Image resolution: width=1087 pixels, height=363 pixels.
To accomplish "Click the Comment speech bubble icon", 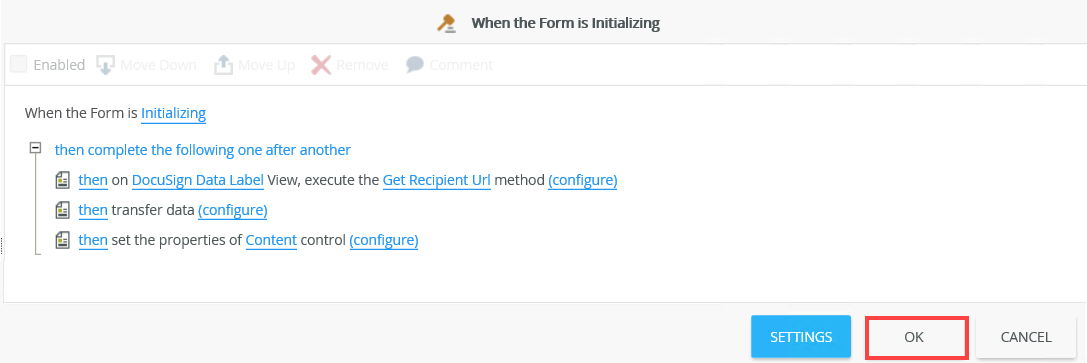I will click(415, 64).
